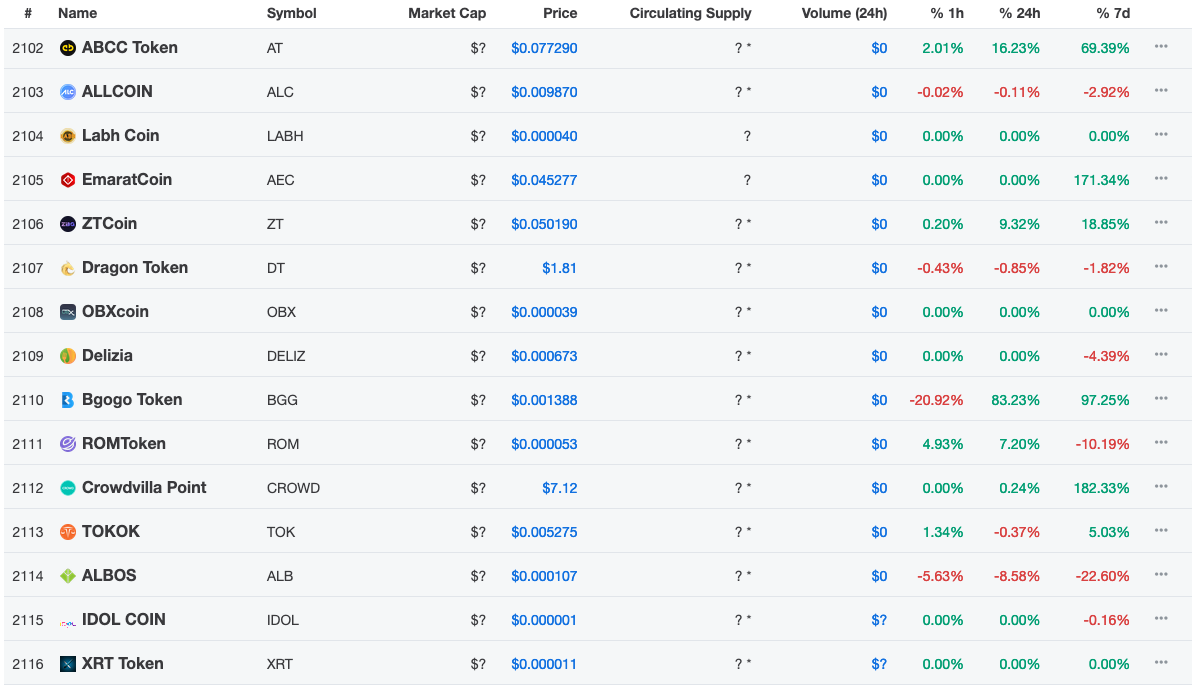Viewport: 1198px width, 690px height.
Task: Click the ROMToken logo icon
Action: 68,444
